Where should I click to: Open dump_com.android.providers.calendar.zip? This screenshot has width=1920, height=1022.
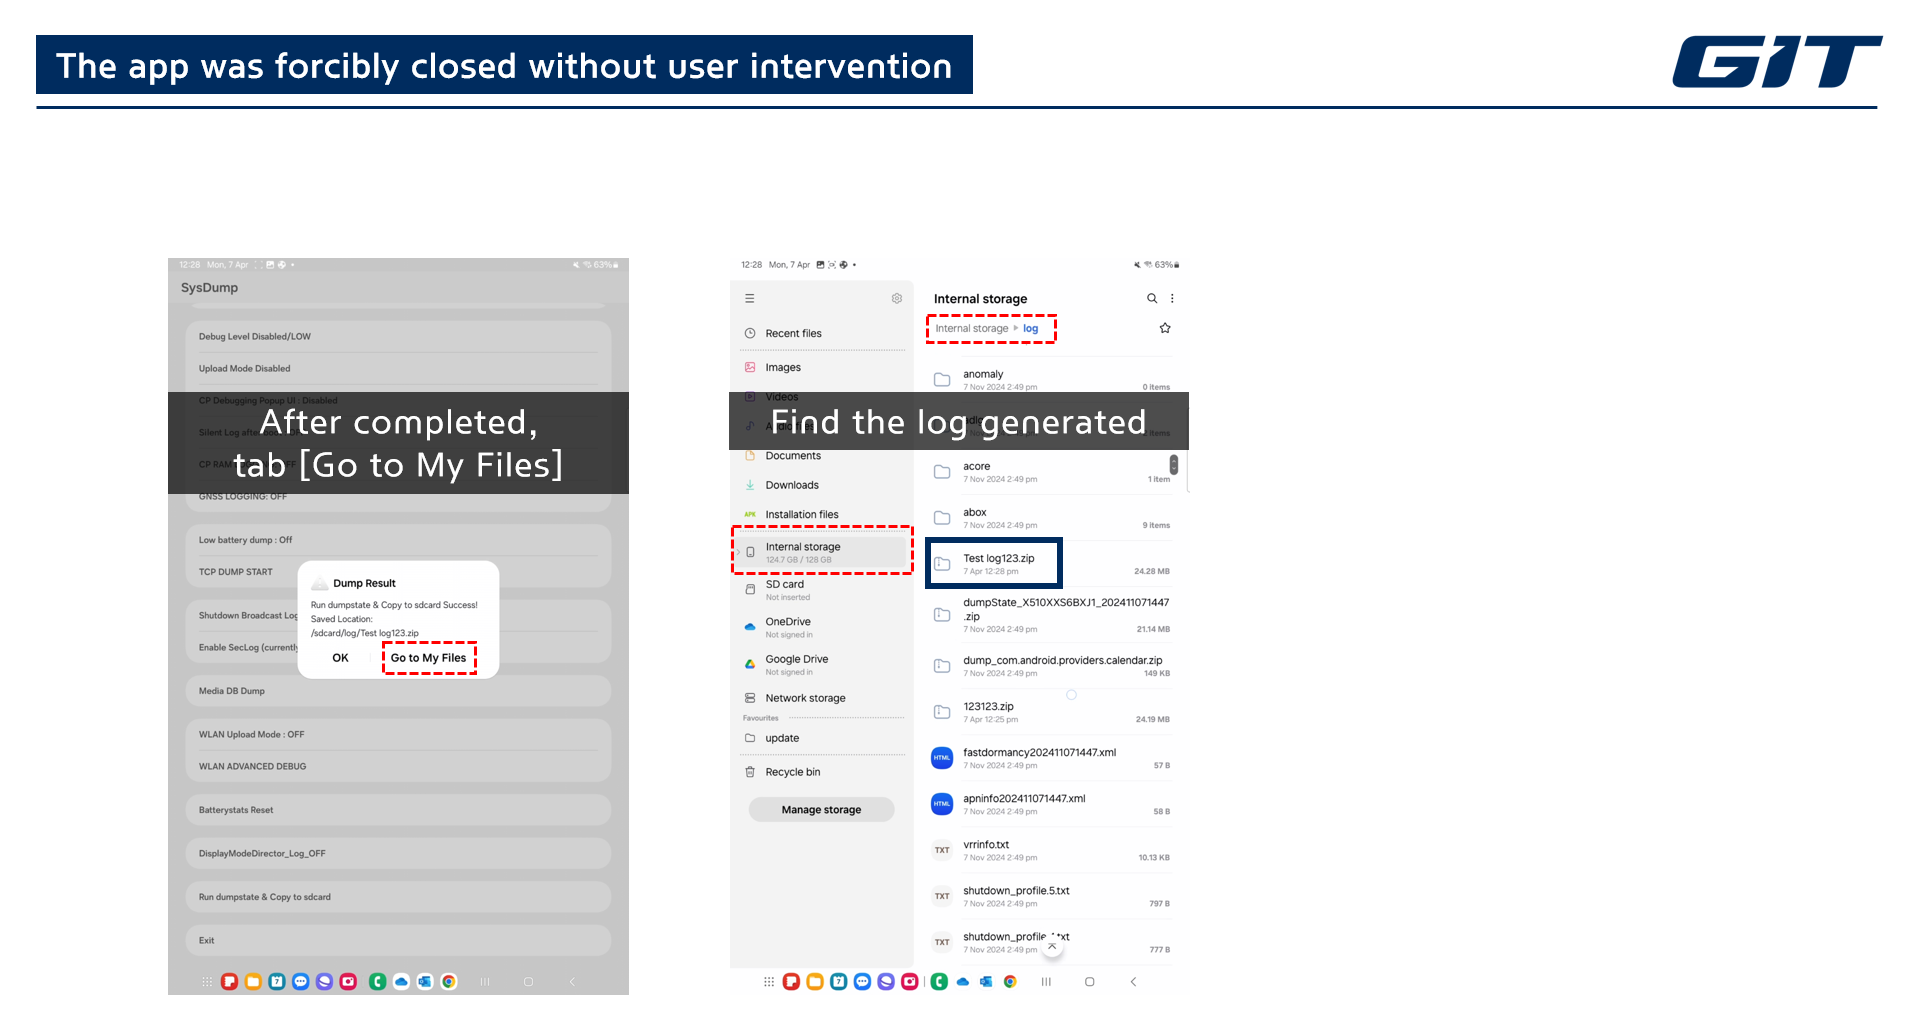tap(1050, 666)
